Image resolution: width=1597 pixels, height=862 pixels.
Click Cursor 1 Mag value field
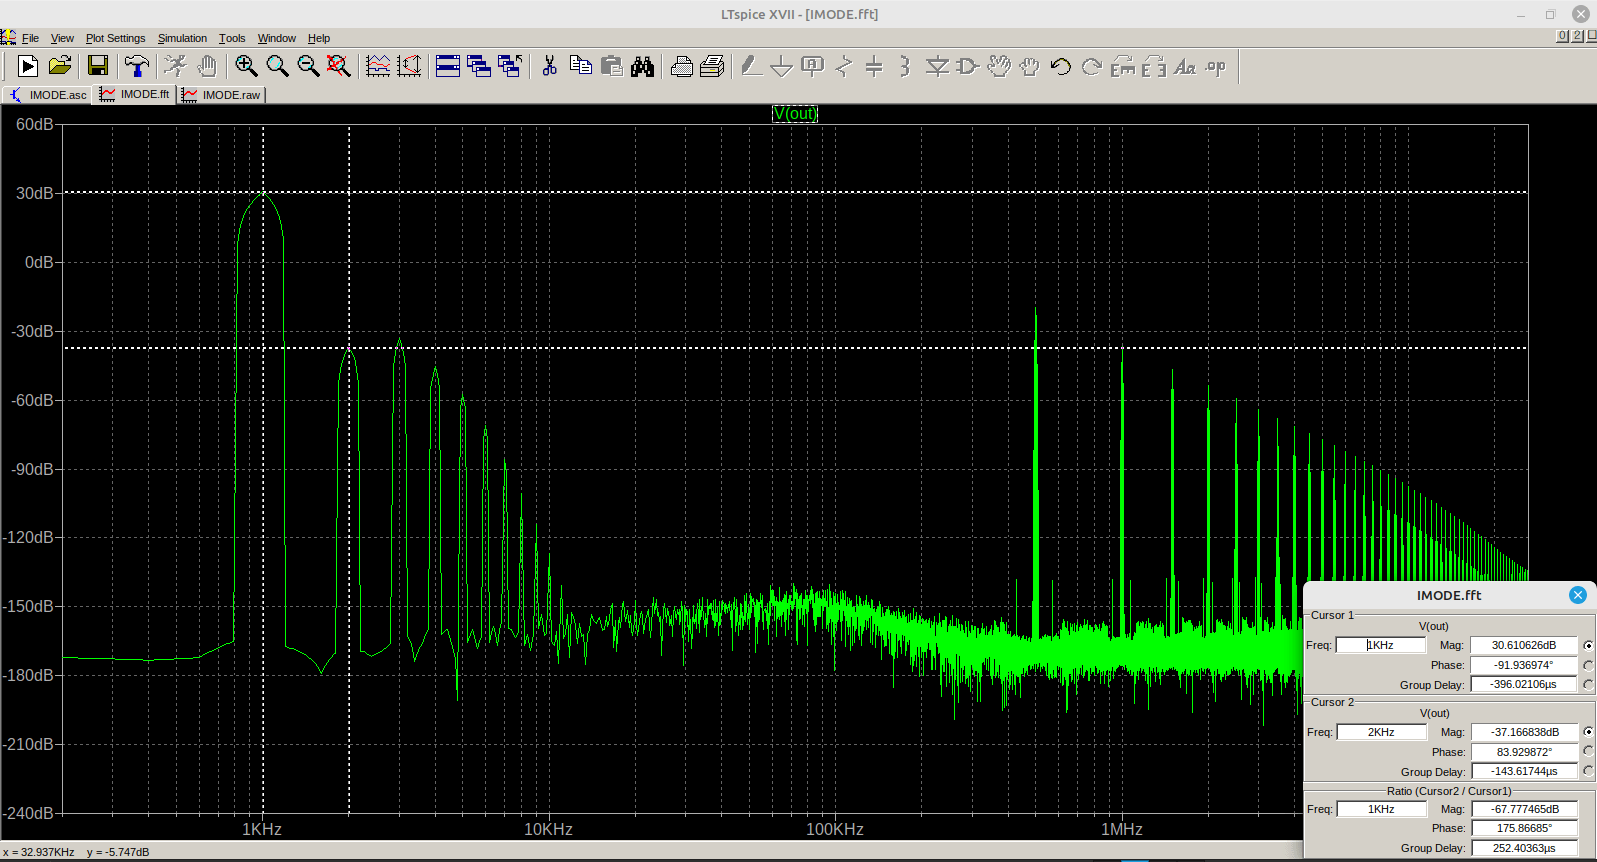[1524, 645]
